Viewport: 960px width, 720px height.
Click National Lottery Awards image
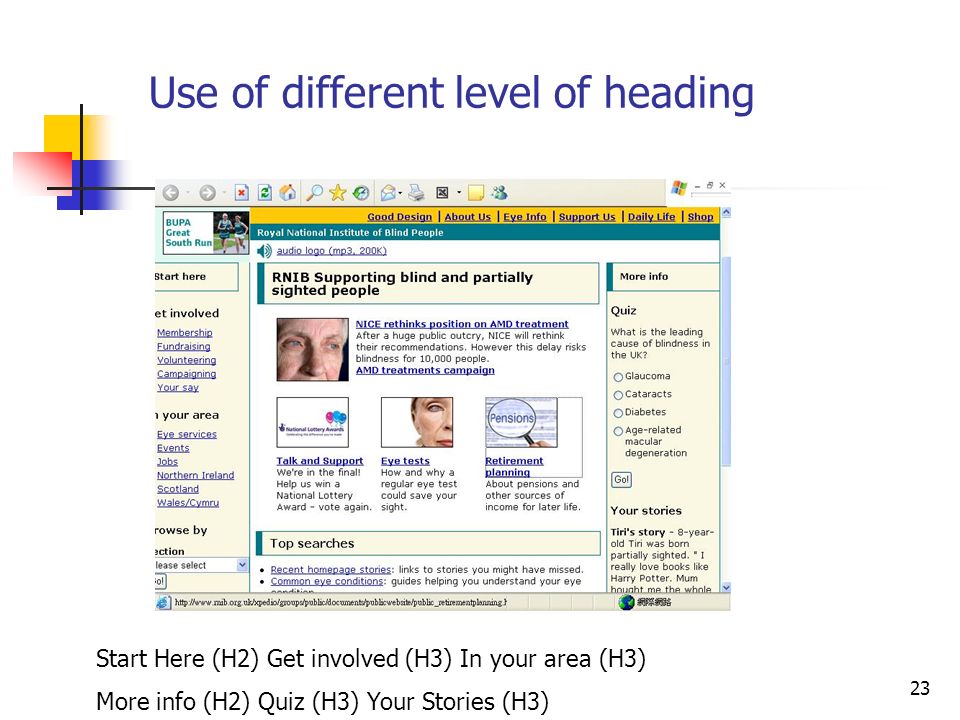(313, 422)
